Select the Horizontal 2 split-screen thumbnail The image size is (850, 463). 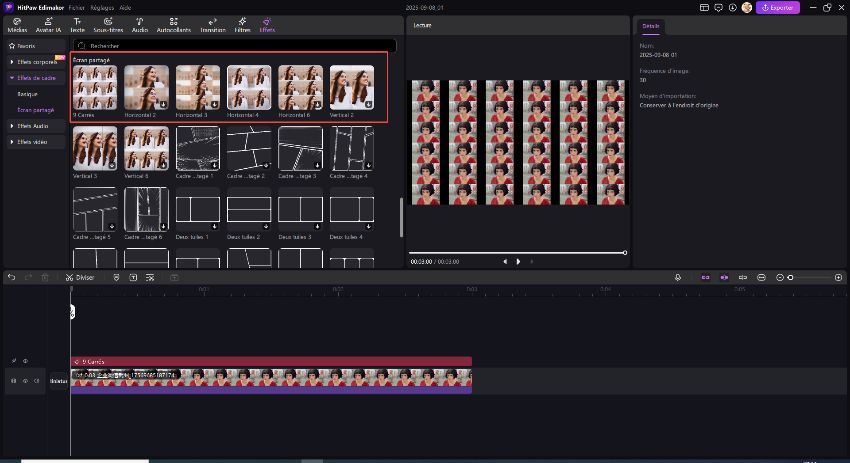(147, 88)
